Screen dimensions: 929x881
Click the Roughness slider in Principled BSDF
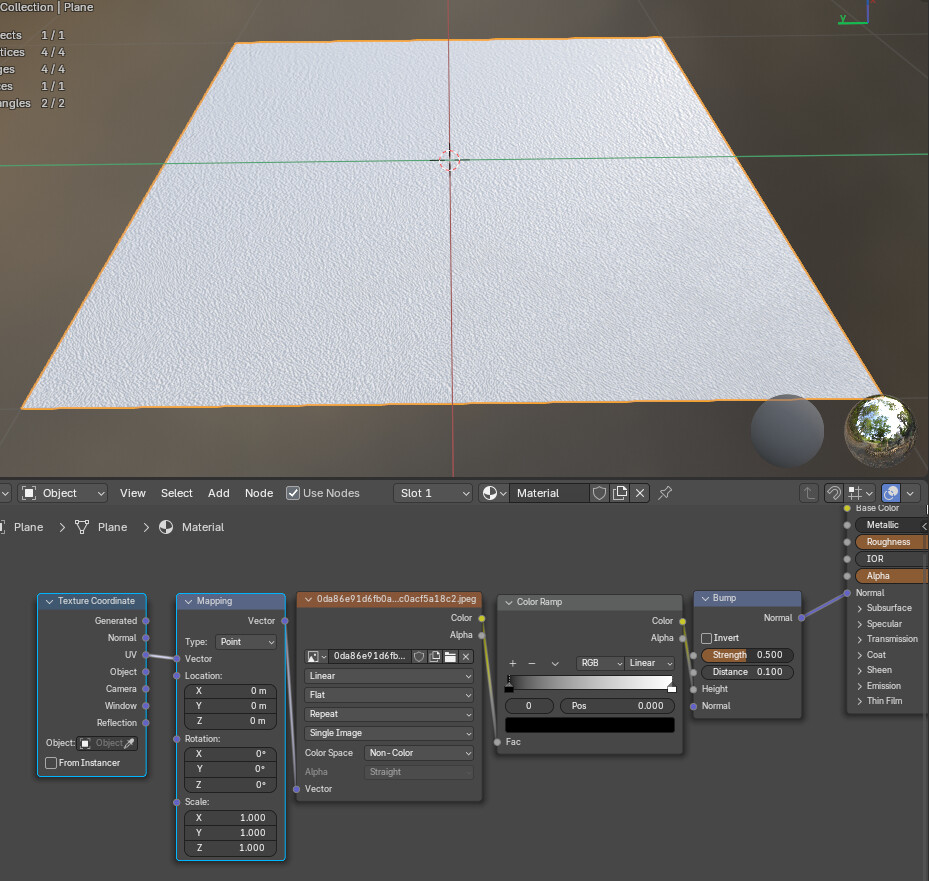point(890,542)
